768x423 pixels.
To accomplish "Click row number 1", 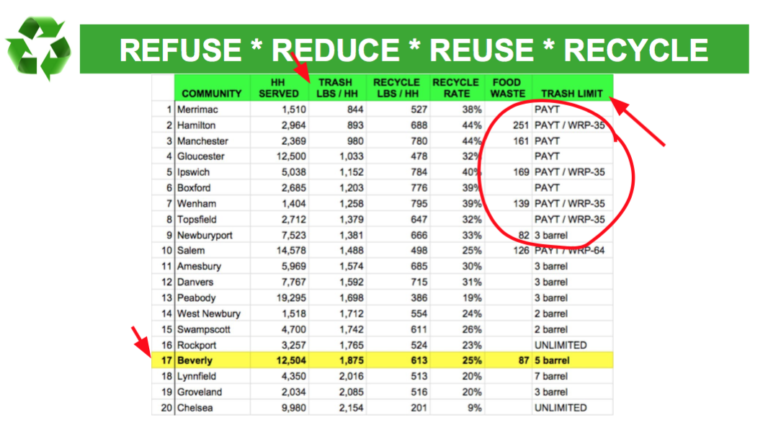I will click(169, 109).
